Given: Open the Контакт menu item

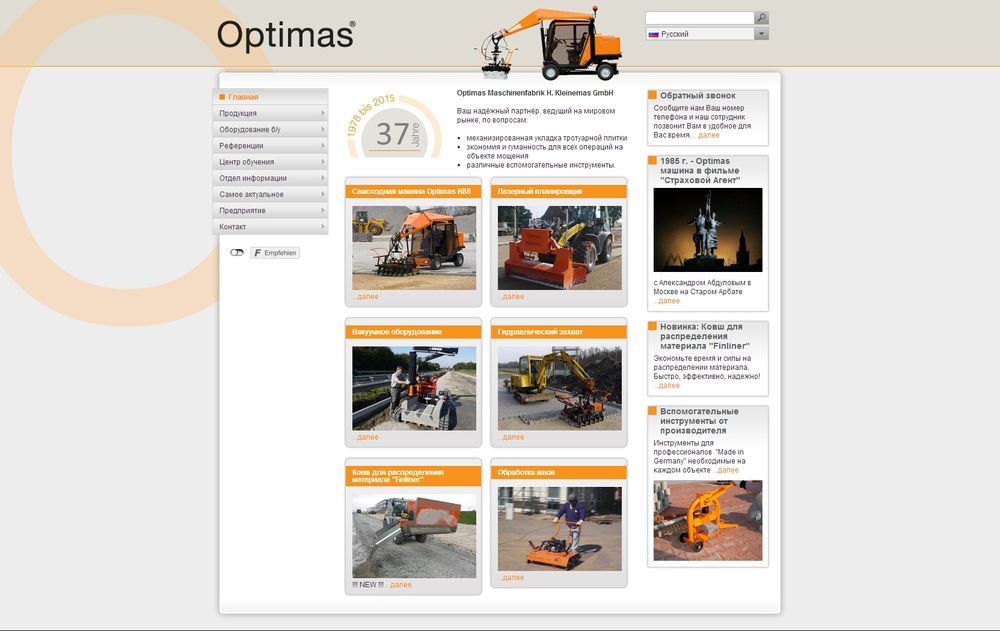Looking at the screenshot, I should tap(270, 226).
